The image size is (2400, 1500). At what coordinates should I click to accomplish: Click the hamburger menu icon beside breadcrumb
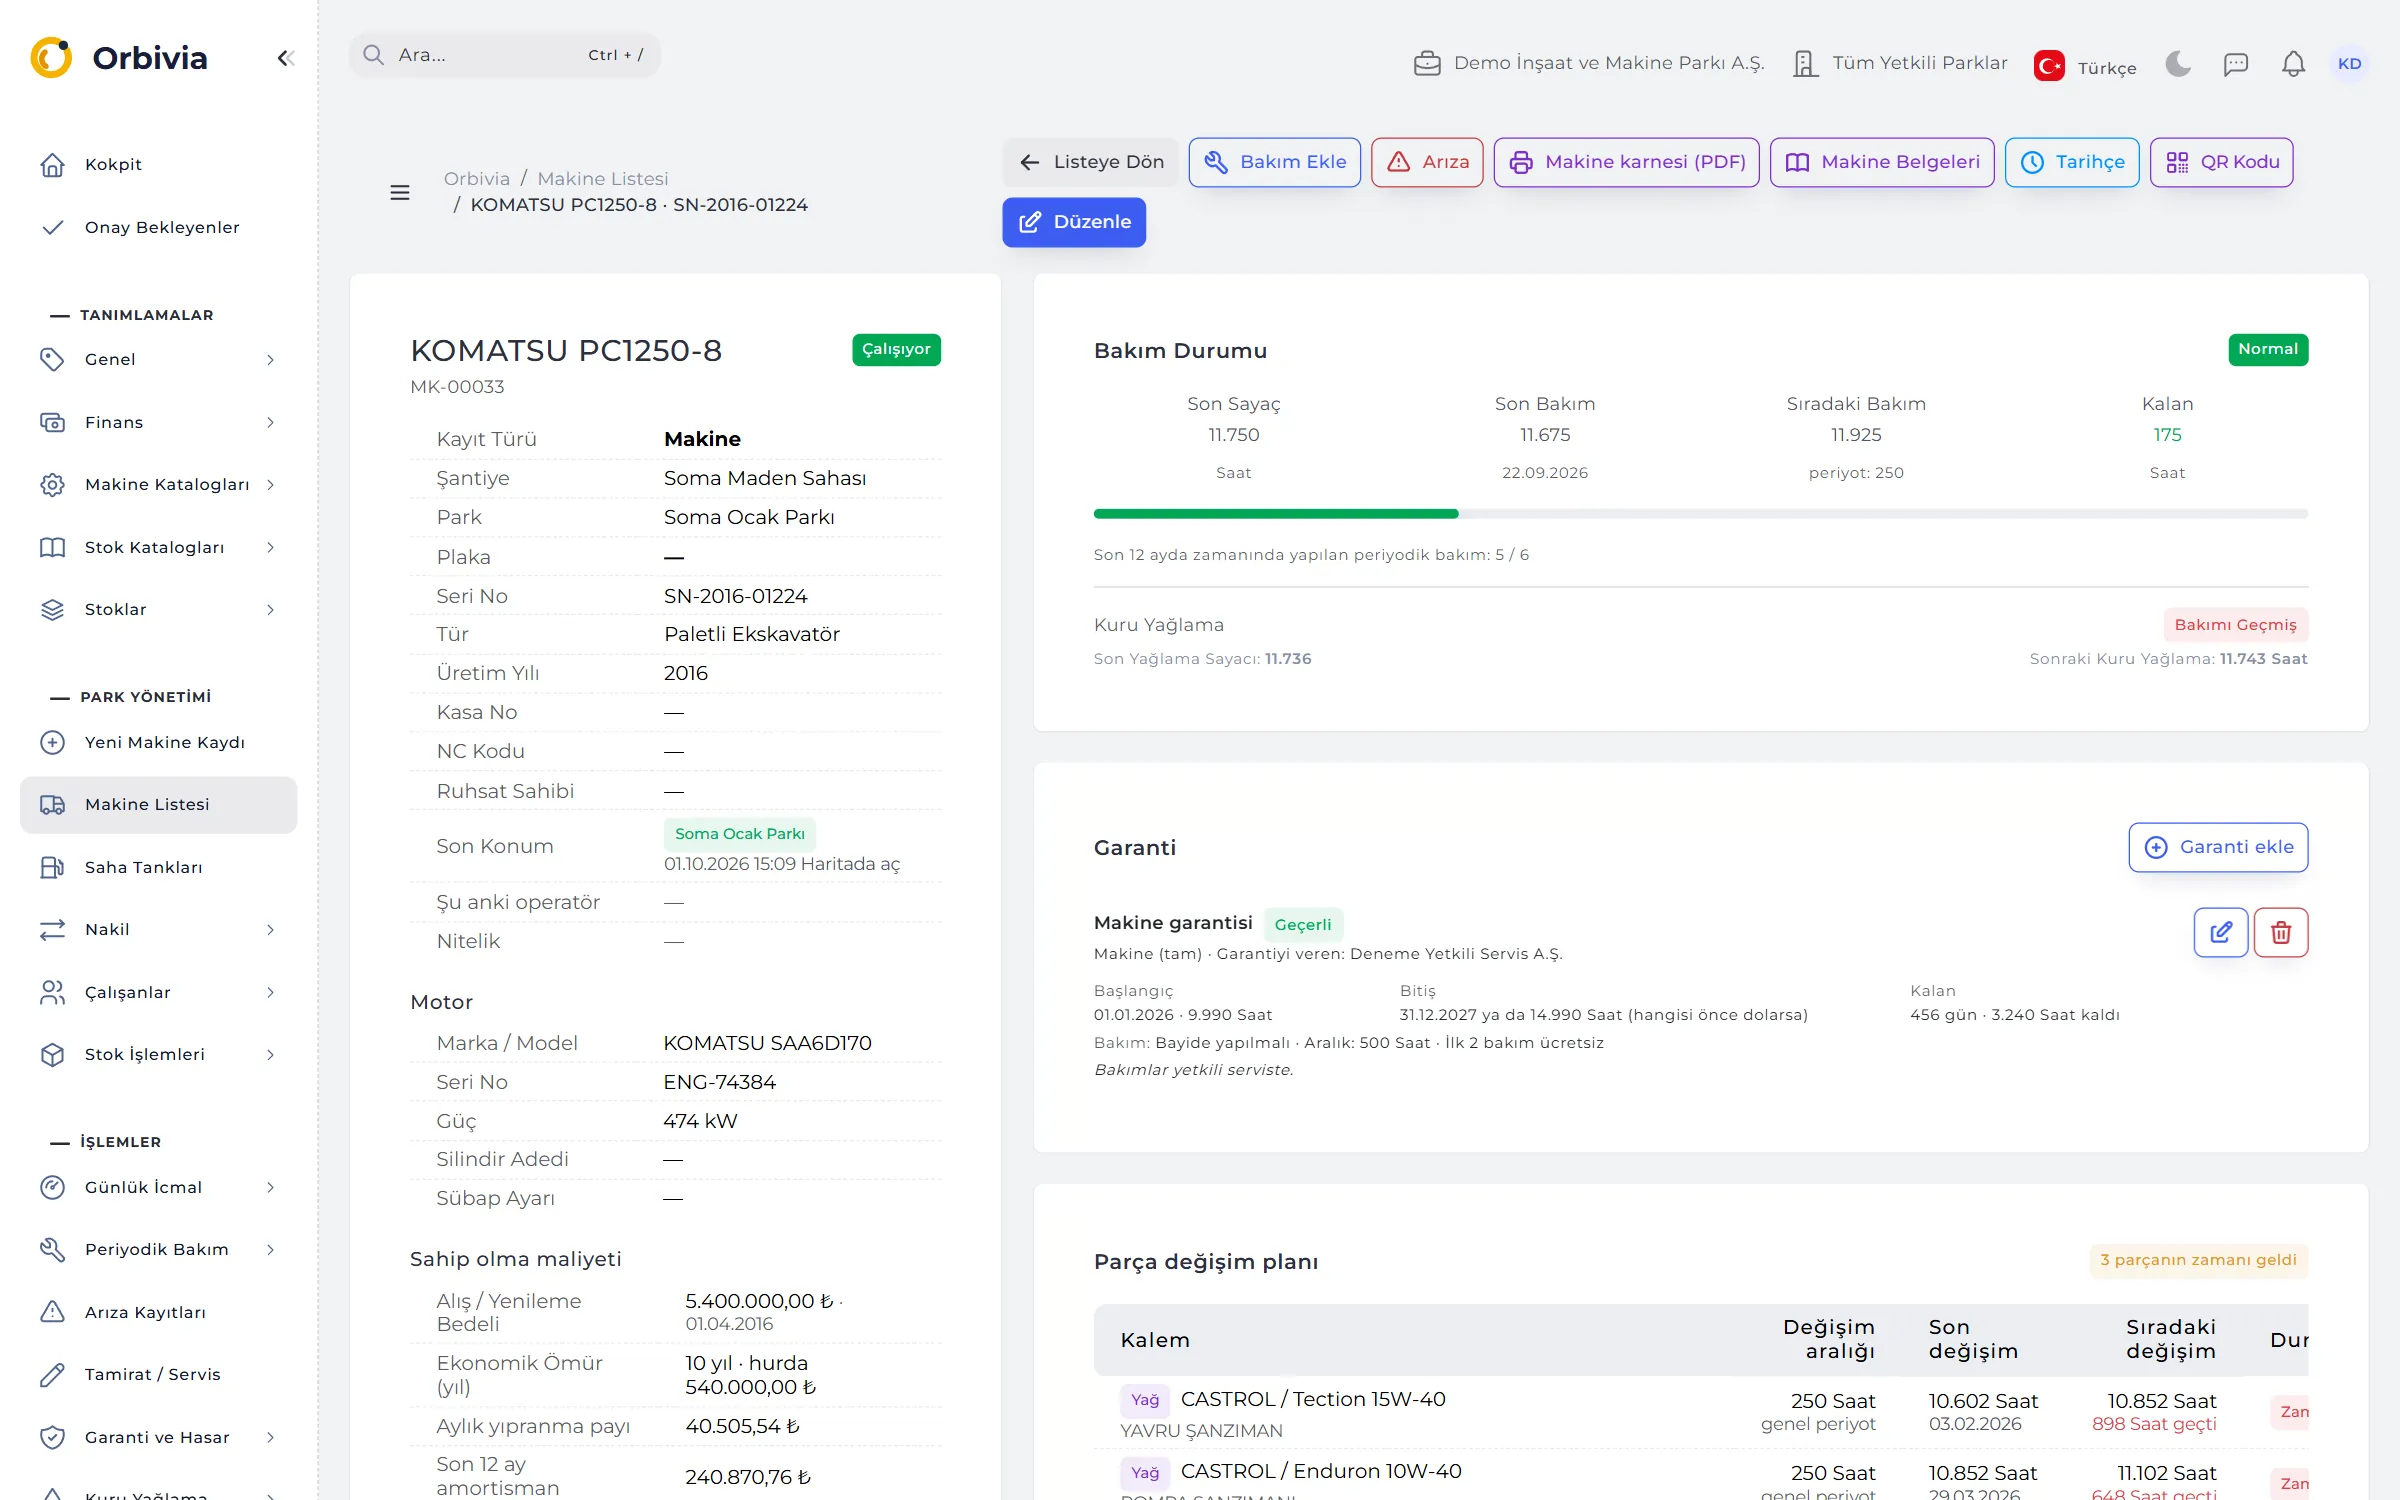pyautogui.click(x=400, y=192)
